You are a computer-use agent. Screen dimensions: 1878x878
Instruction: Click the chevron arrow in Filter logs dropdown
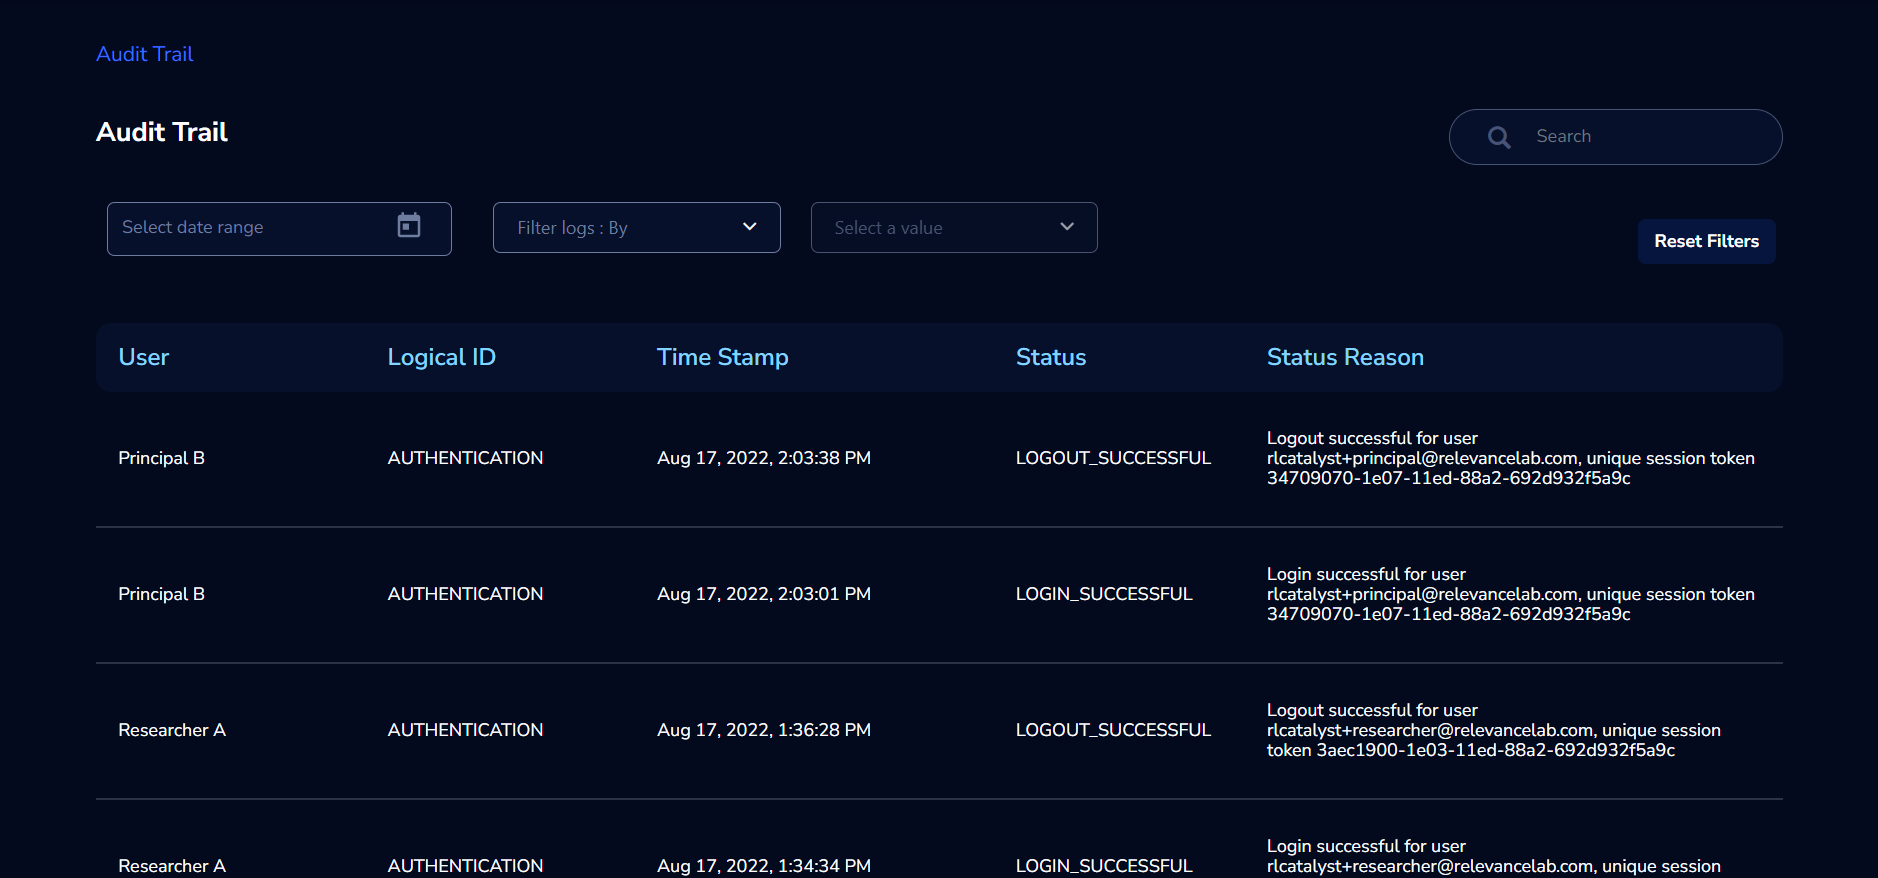(x=750, y=227)
